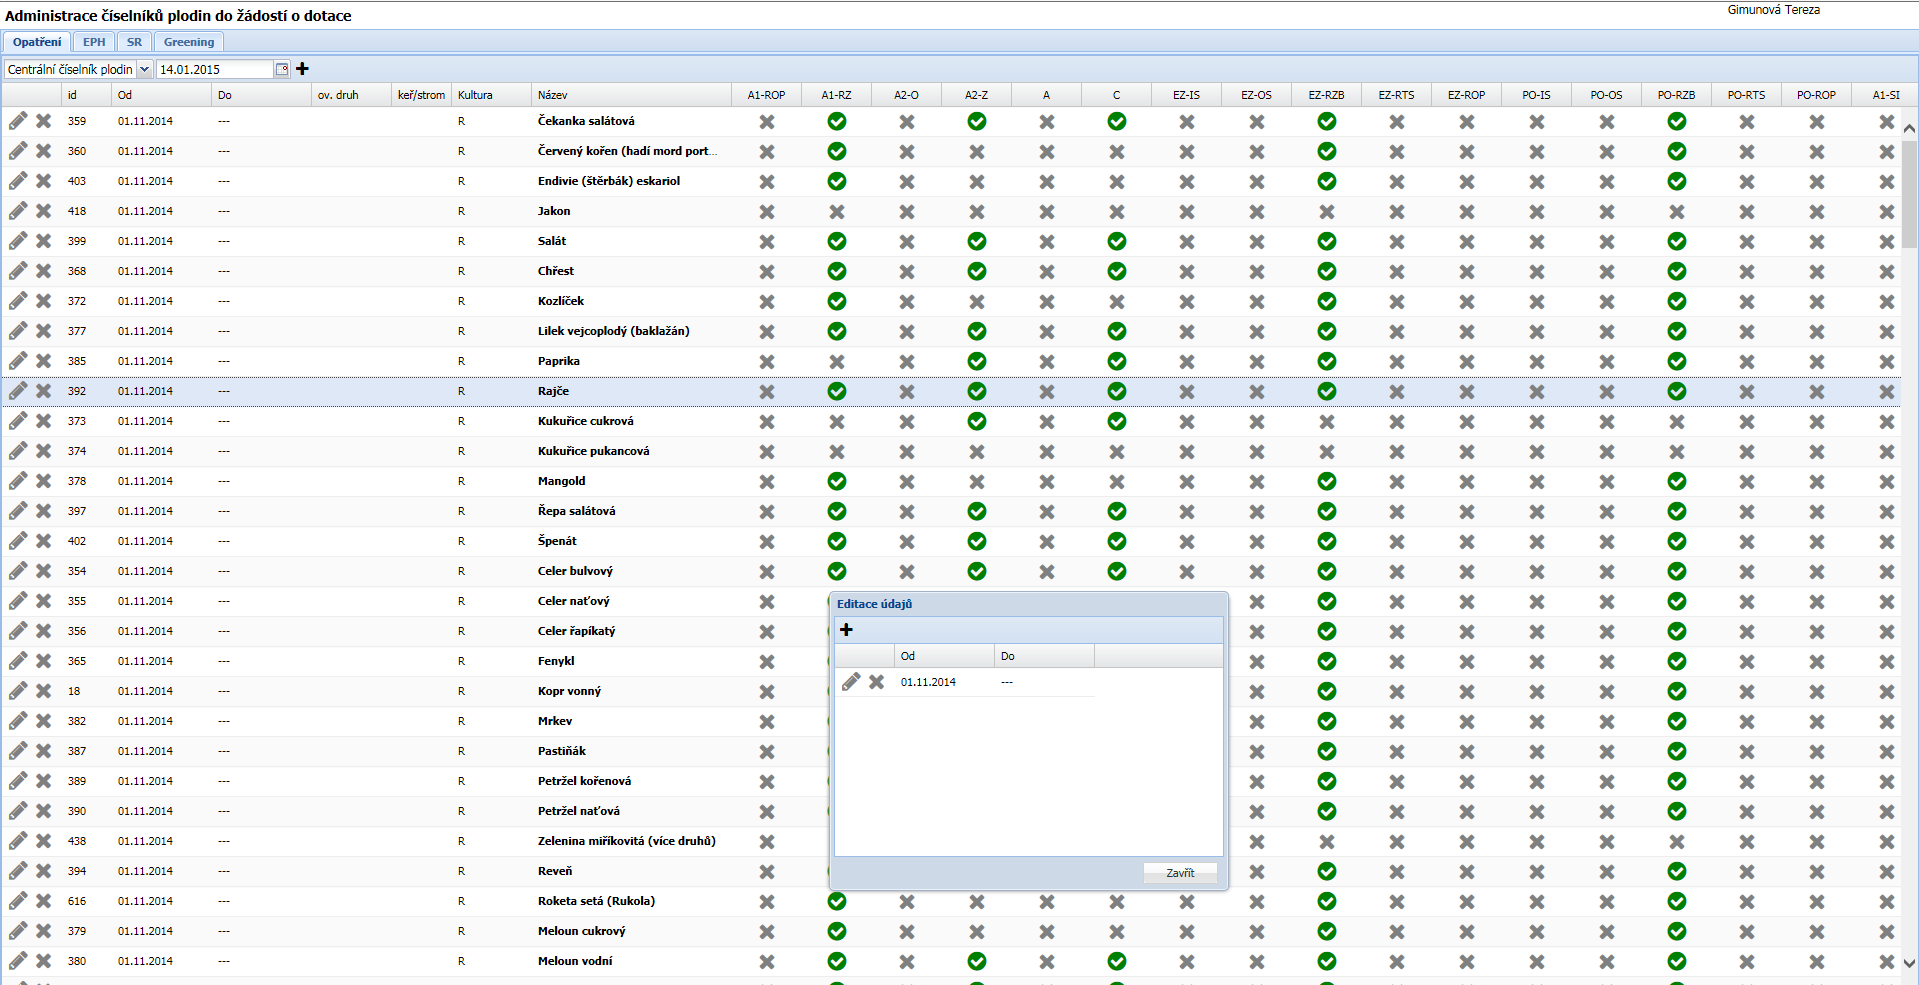
Task: Toggle A1-ROP for Jakon
Action: pyautogui.click(x=767, y=211)
